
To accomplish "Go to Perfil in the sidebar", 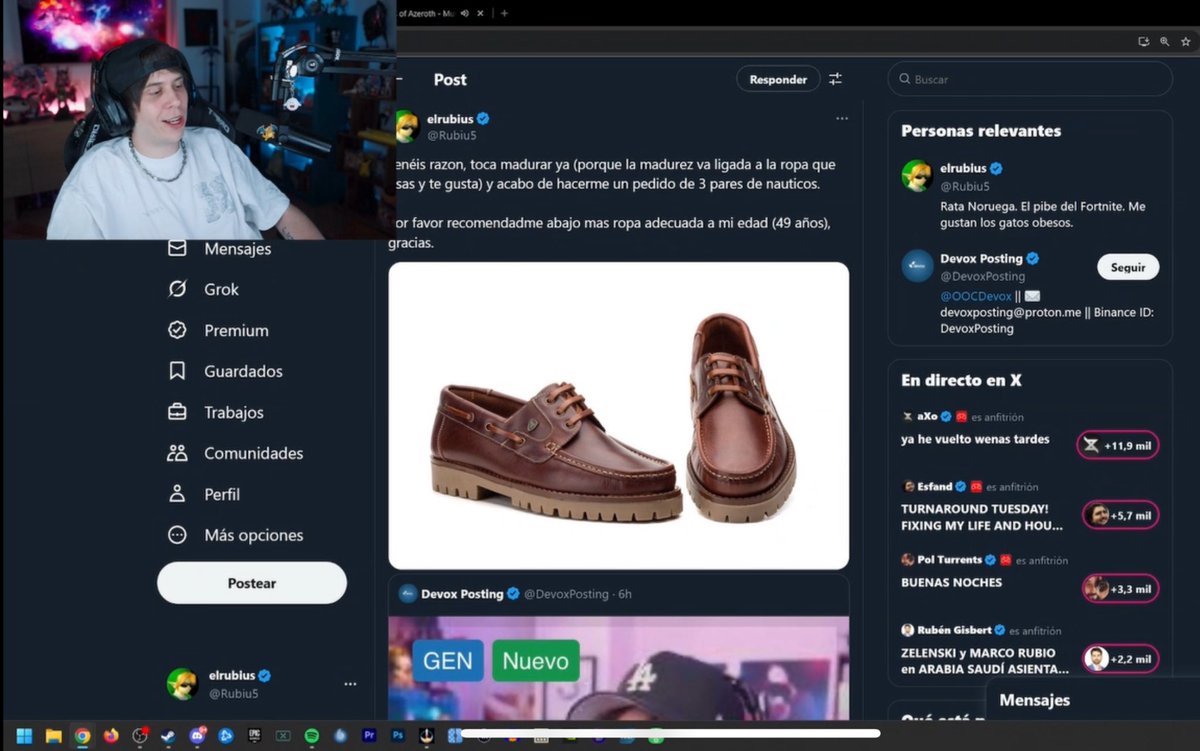I will point(204,494).
